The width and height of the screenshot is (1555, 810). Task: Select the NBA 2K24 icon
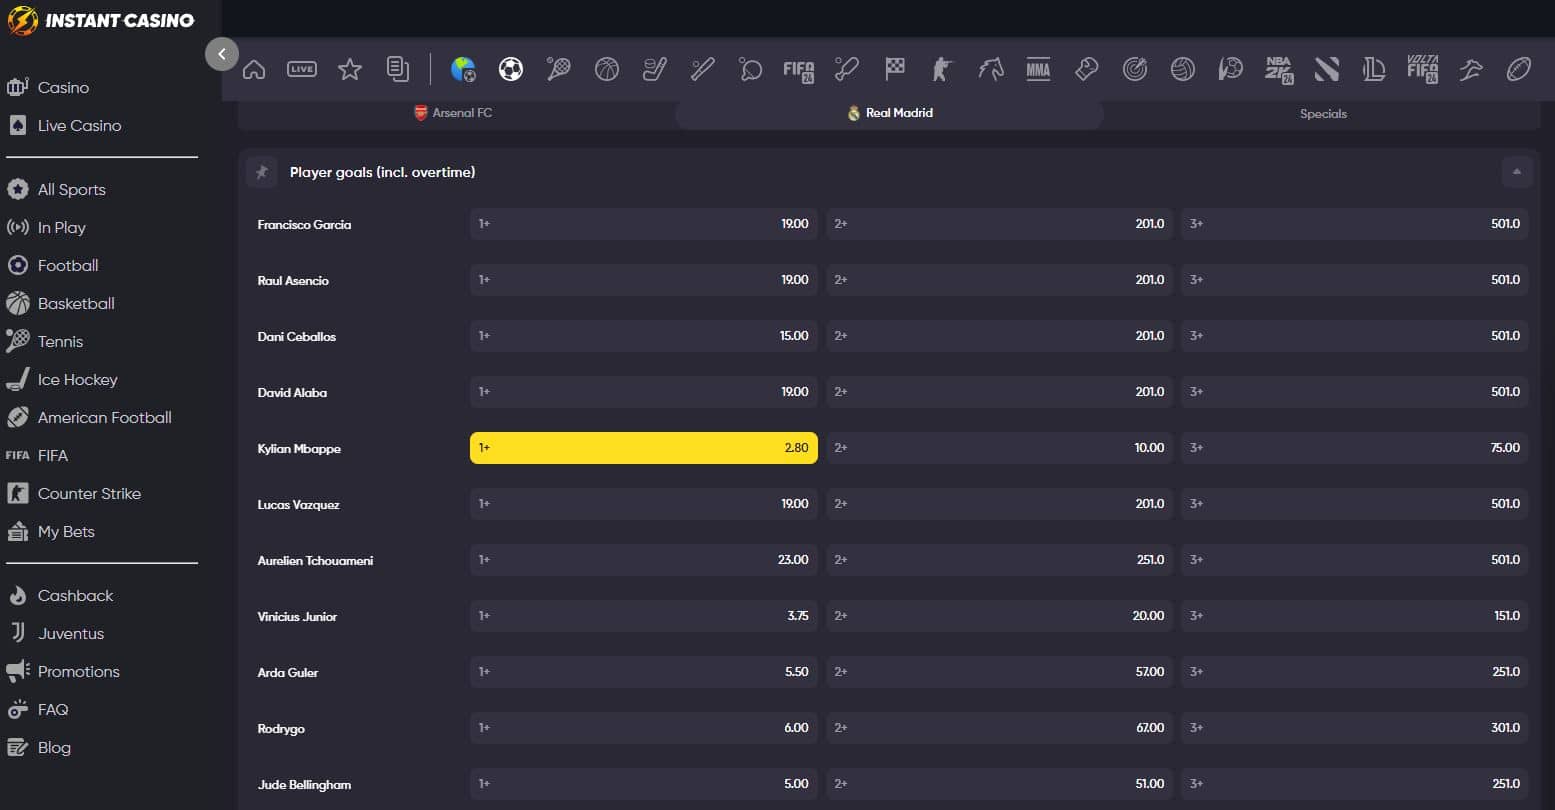[x=1279, y=69]
